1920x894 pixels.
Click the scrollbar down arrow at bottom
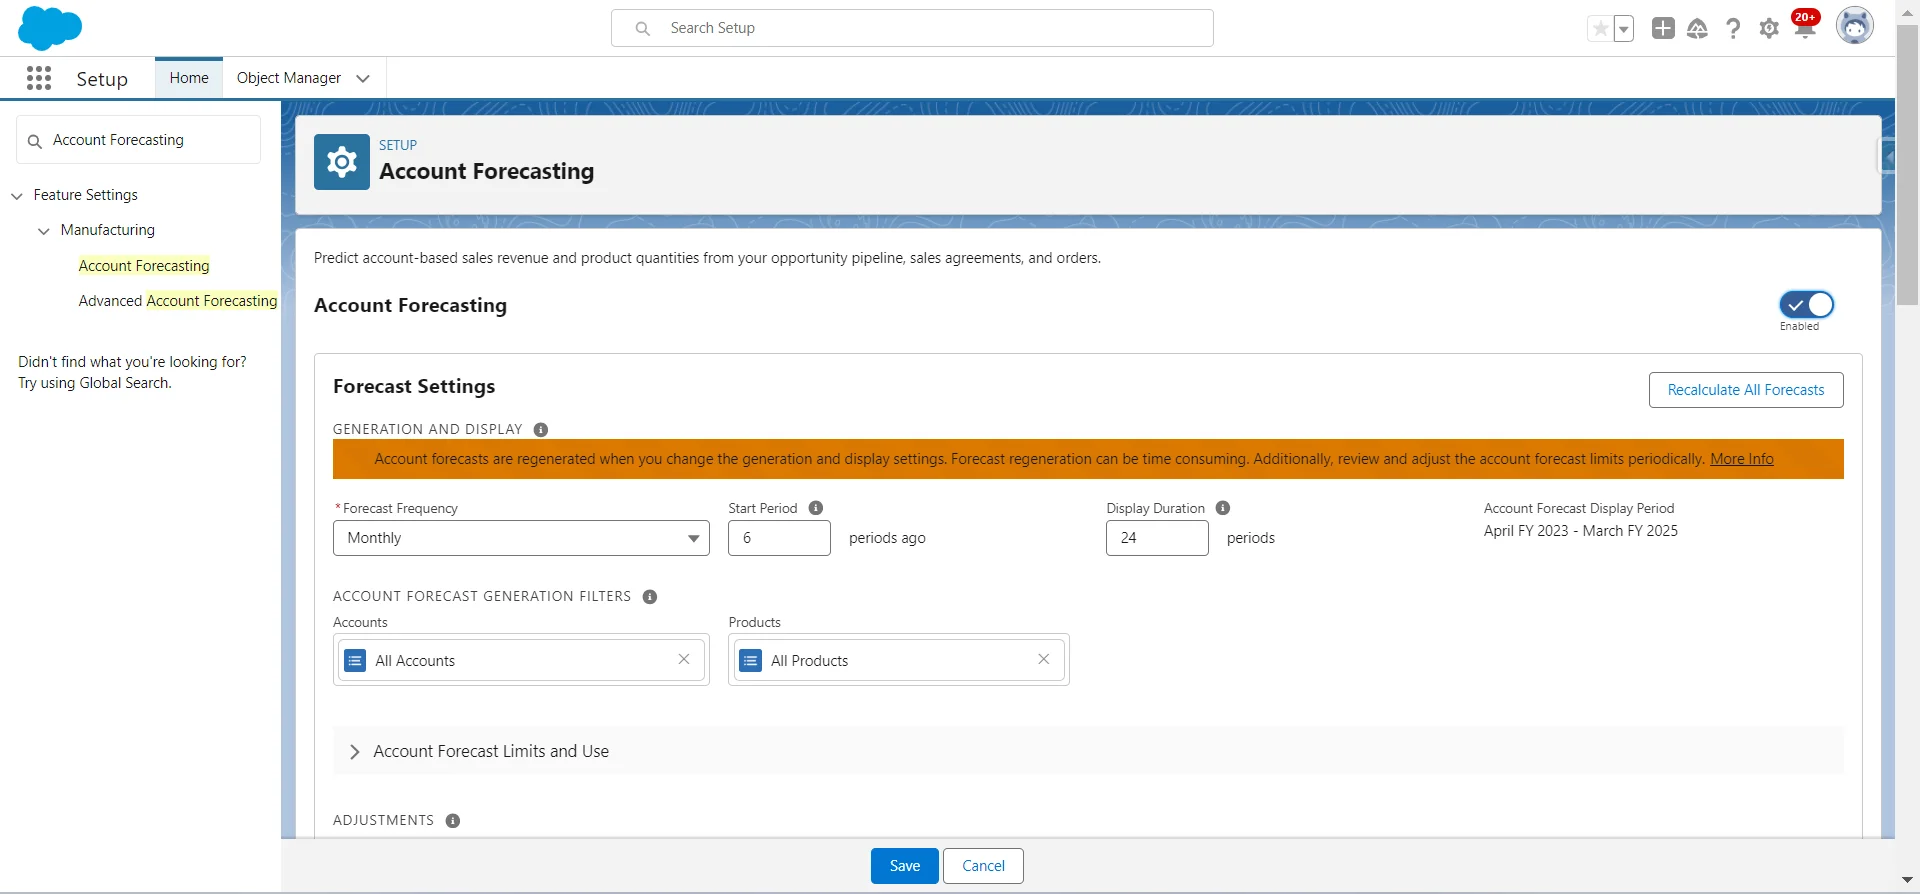pos(1907,881)
